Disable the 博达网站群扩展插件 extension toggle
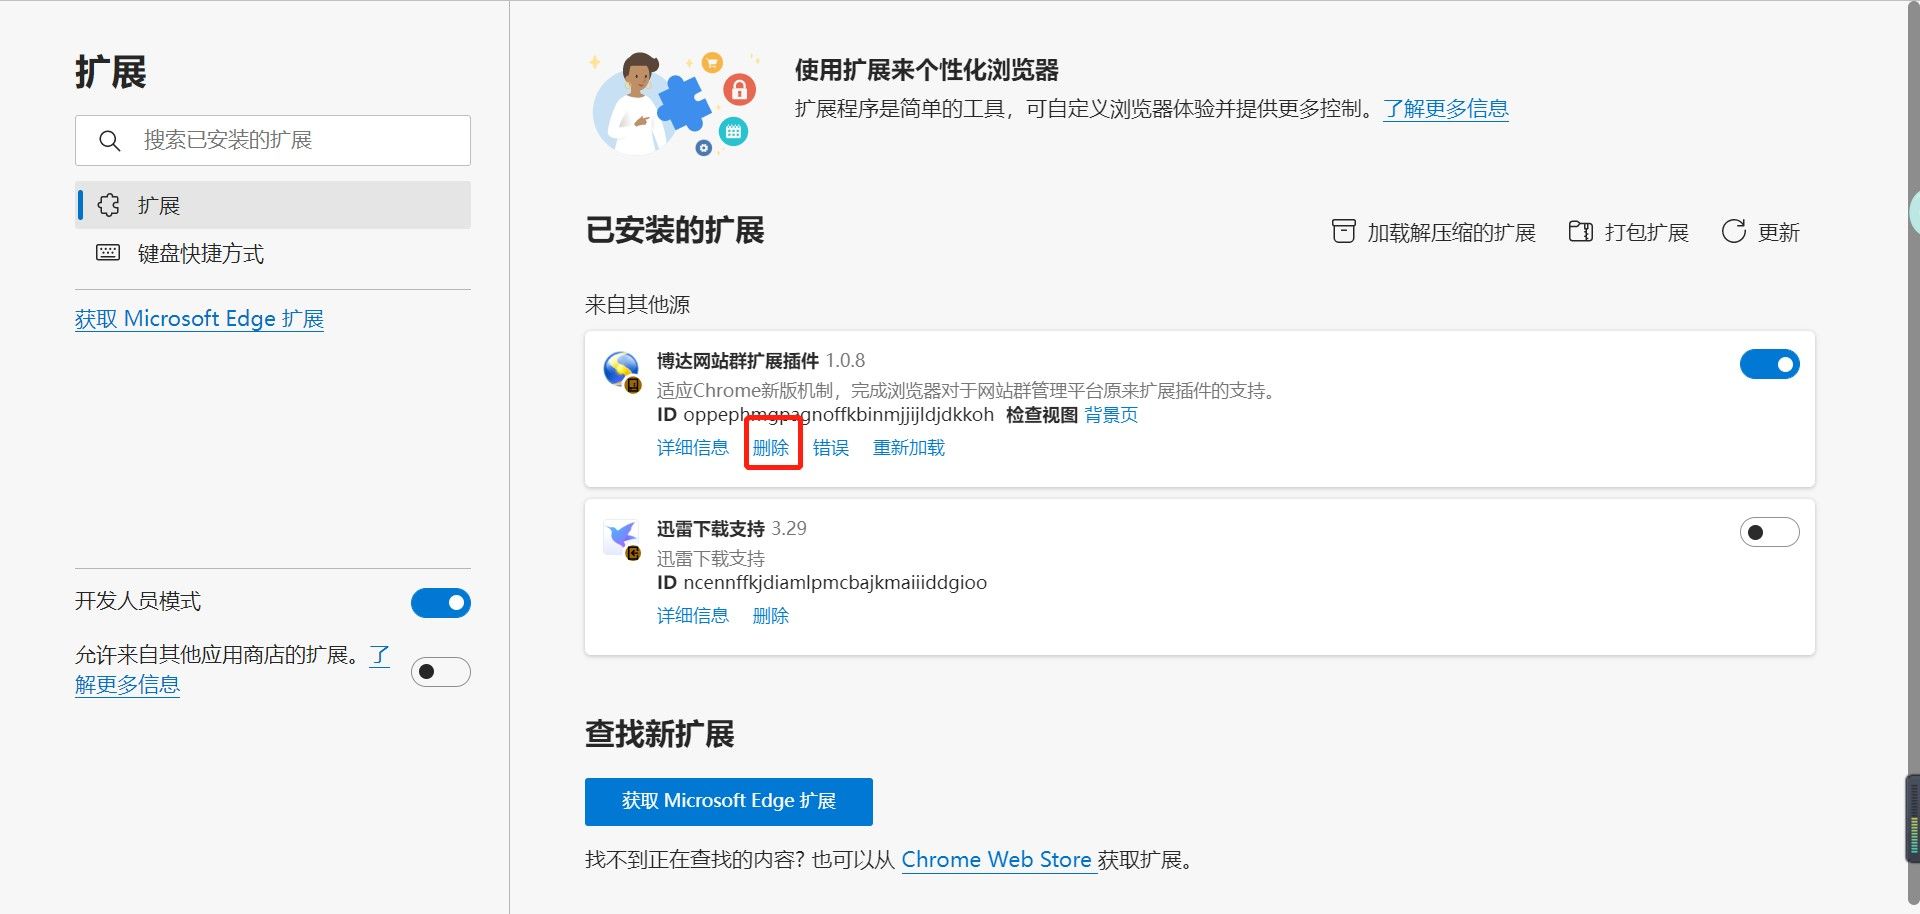The height and width of the screenshot is (914, 1920). 1769,364
